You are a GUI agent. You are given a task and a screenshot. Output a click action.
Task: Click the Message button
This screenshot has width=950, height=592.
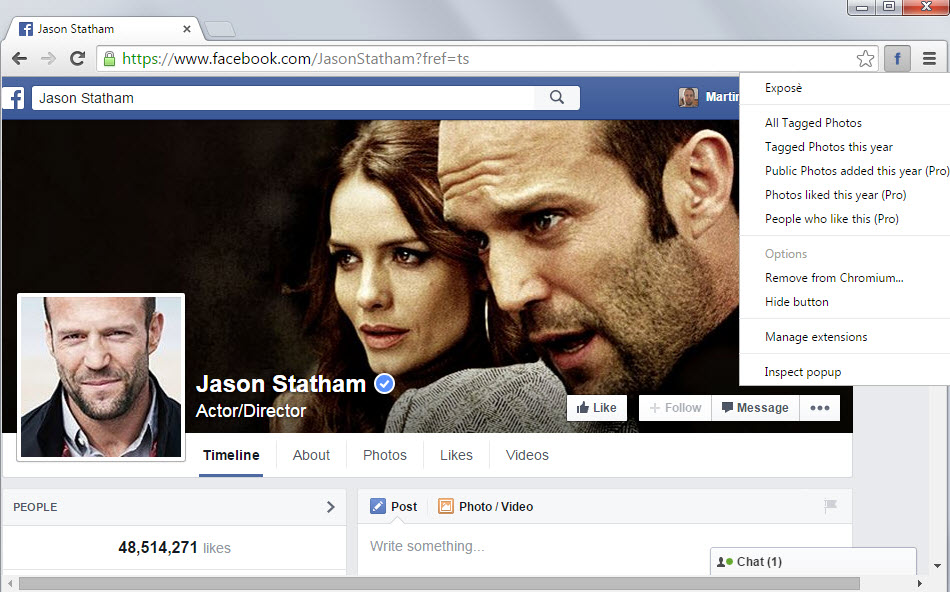click(756, 408)
